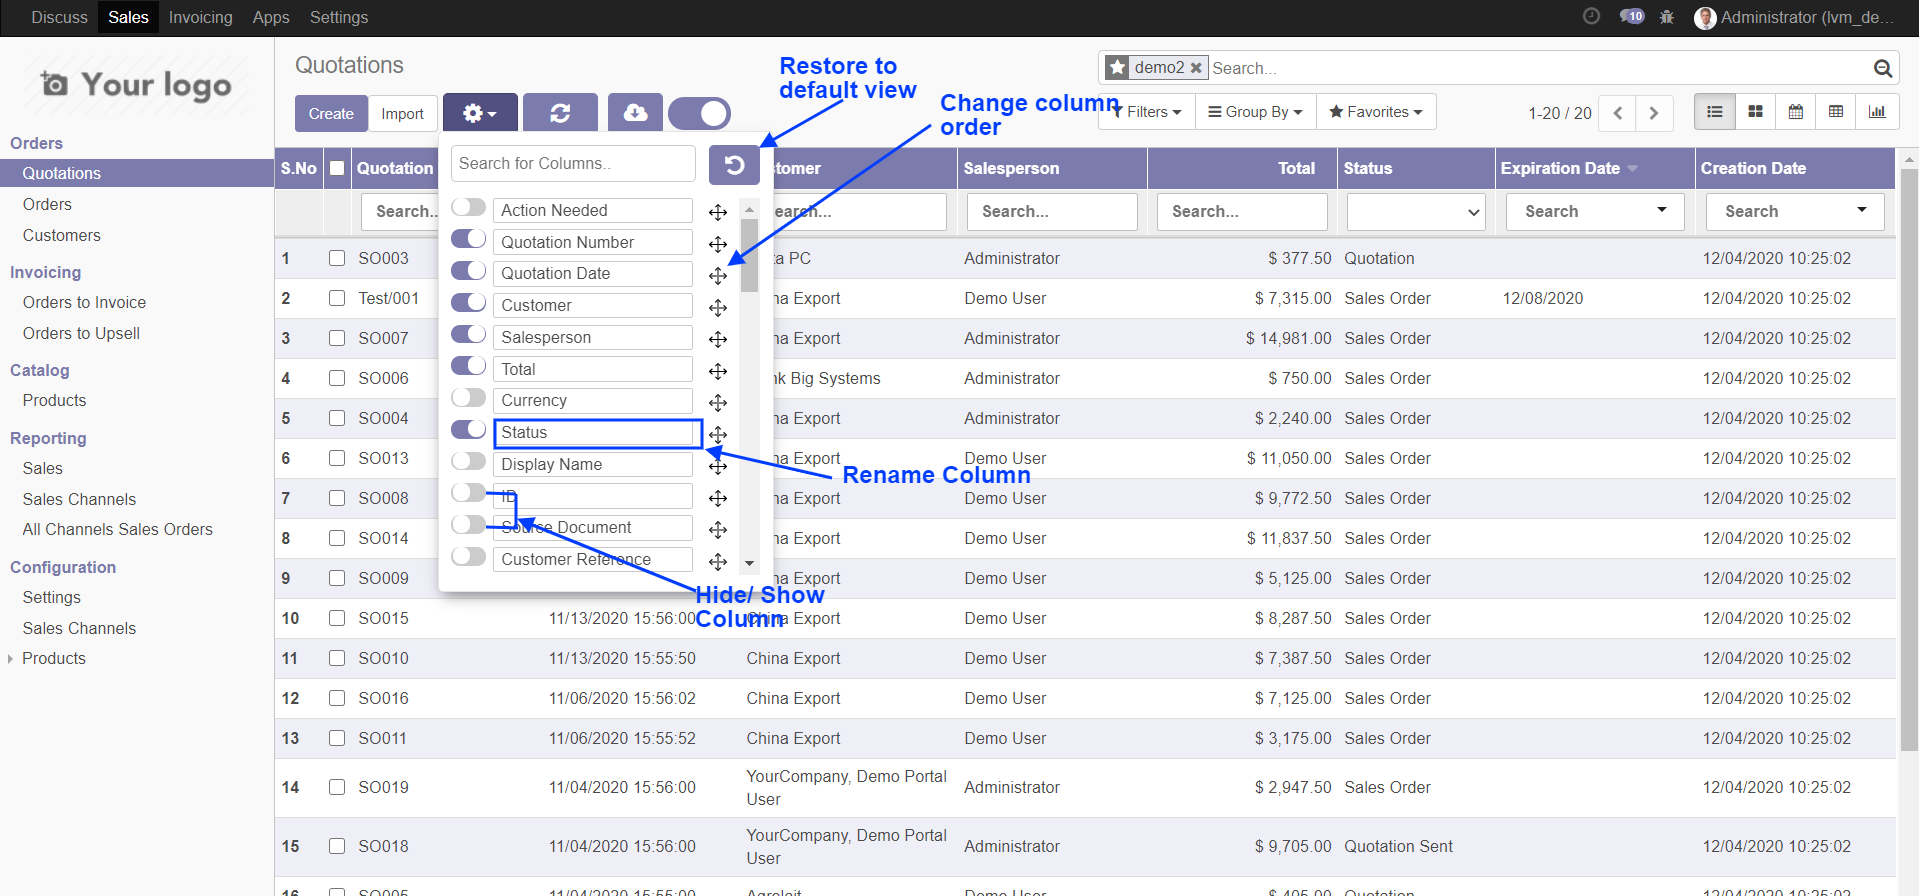1919x896 pixels.
Task: Open the Invoicing top menu
Action: (x=200, y=17)
